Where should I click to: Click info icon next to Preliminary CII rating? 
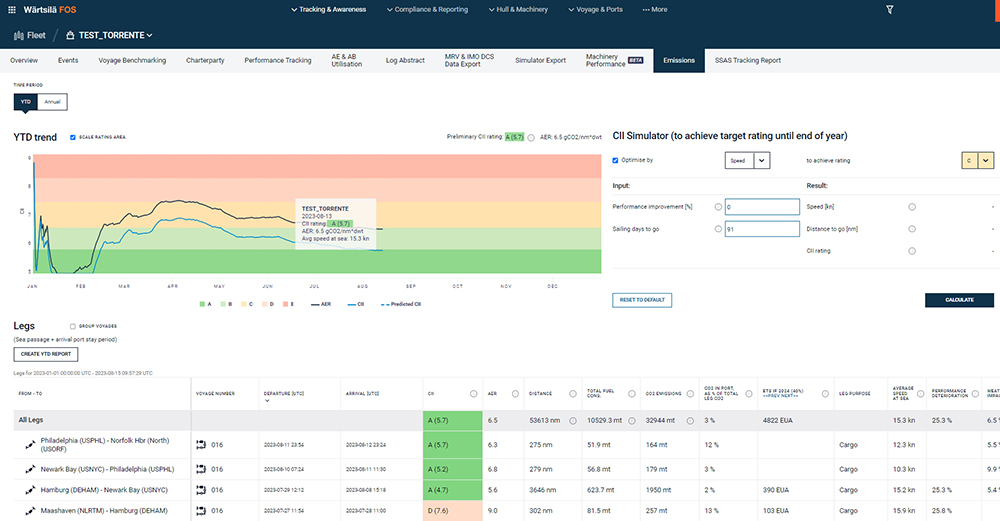coord(531,137)
